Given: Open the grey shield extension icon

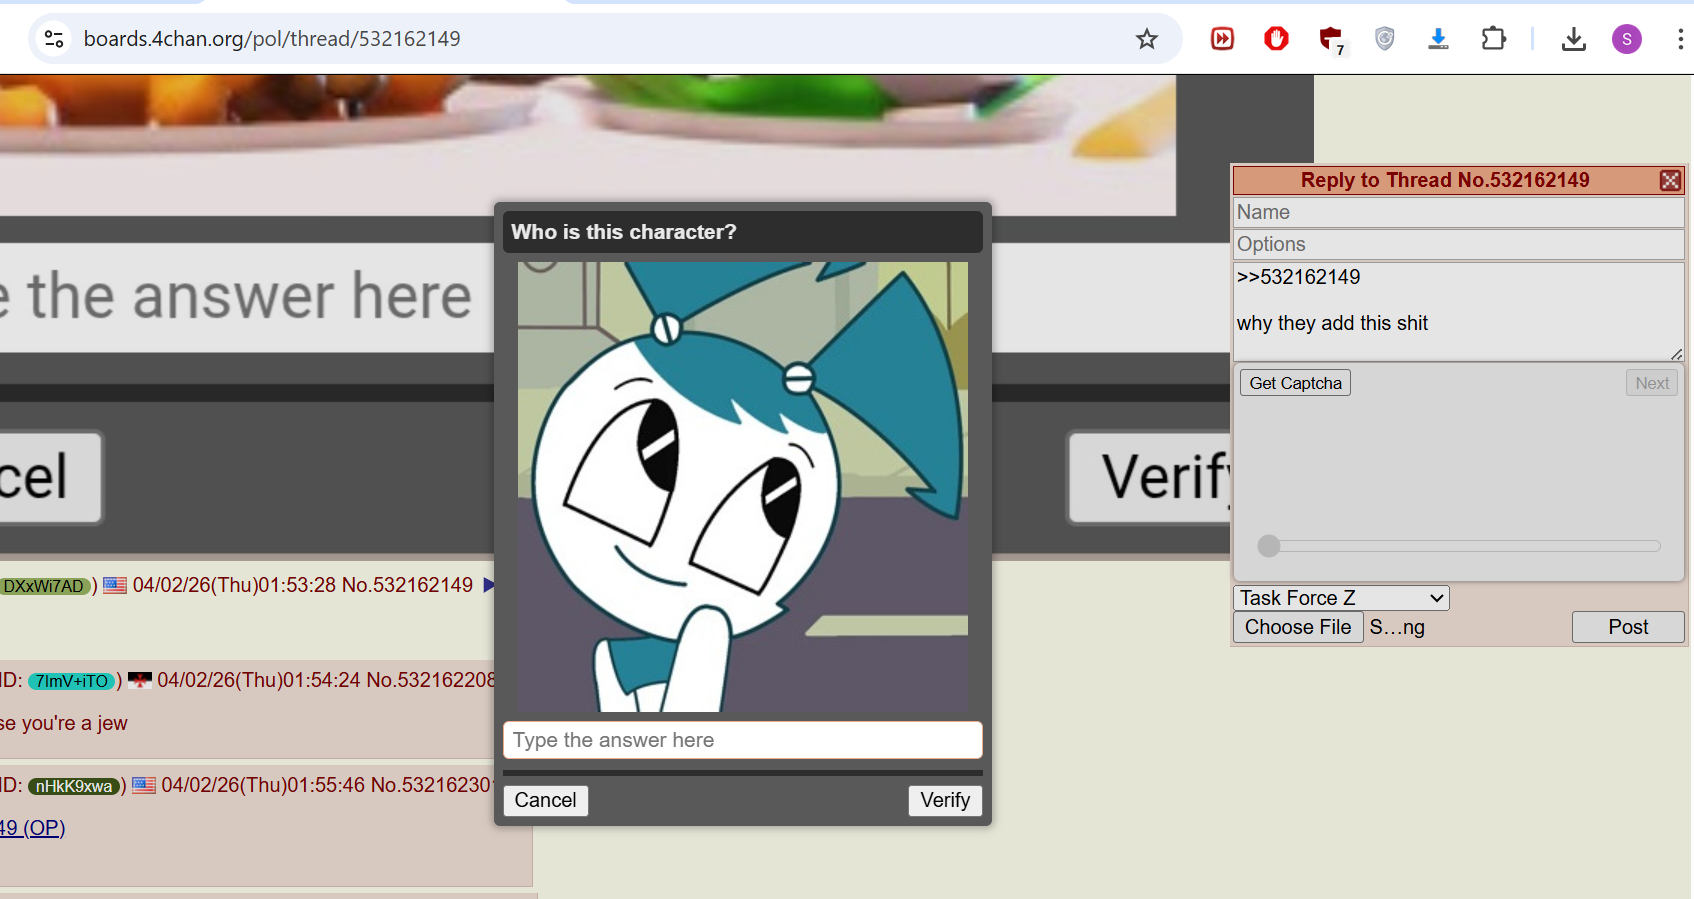Looking at the screenshot, I should (1384, 39).
